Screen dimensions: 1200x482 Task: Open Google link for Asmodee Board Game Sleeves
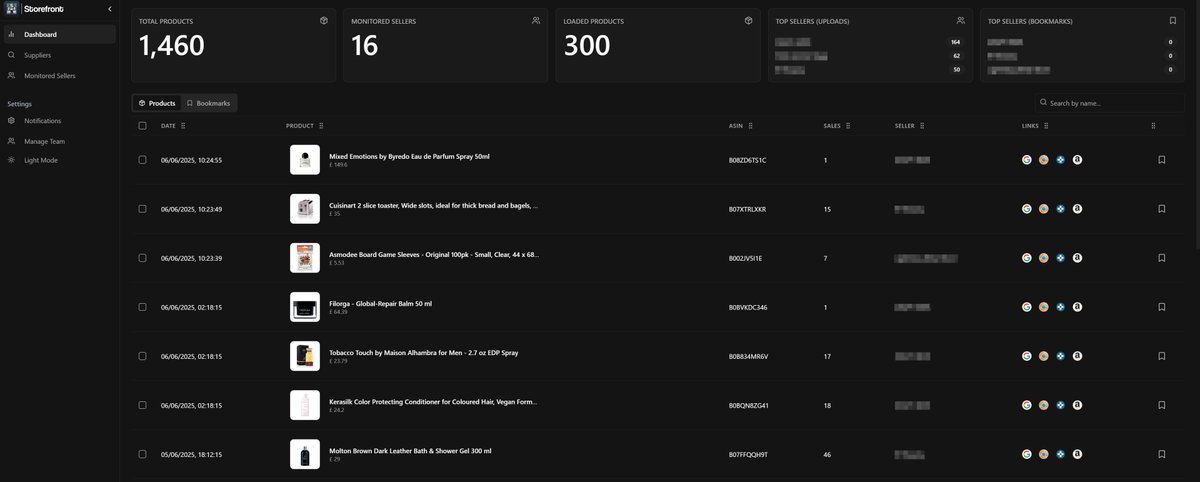click(x=1026, y=258)
